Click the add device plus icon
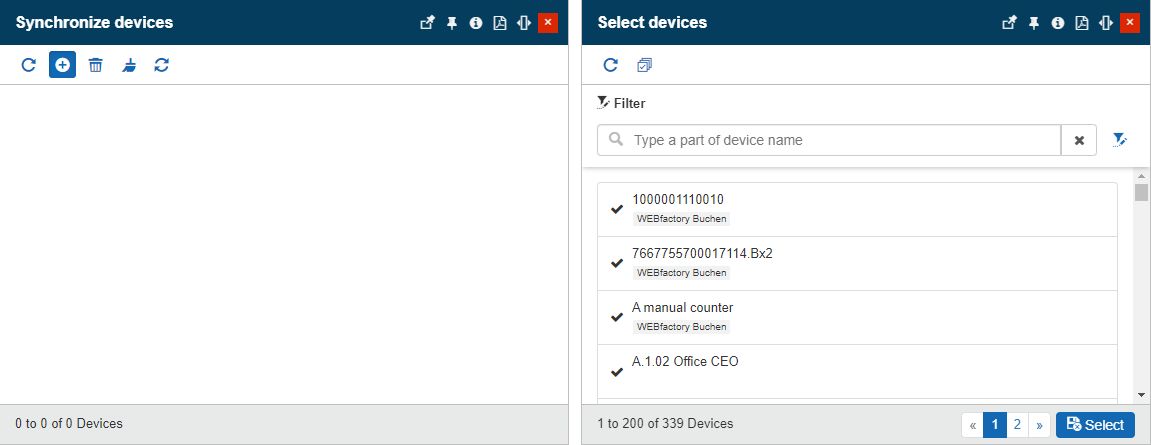Image resolution: width=1151 pixels, height=445 pixels. [62, 65]
